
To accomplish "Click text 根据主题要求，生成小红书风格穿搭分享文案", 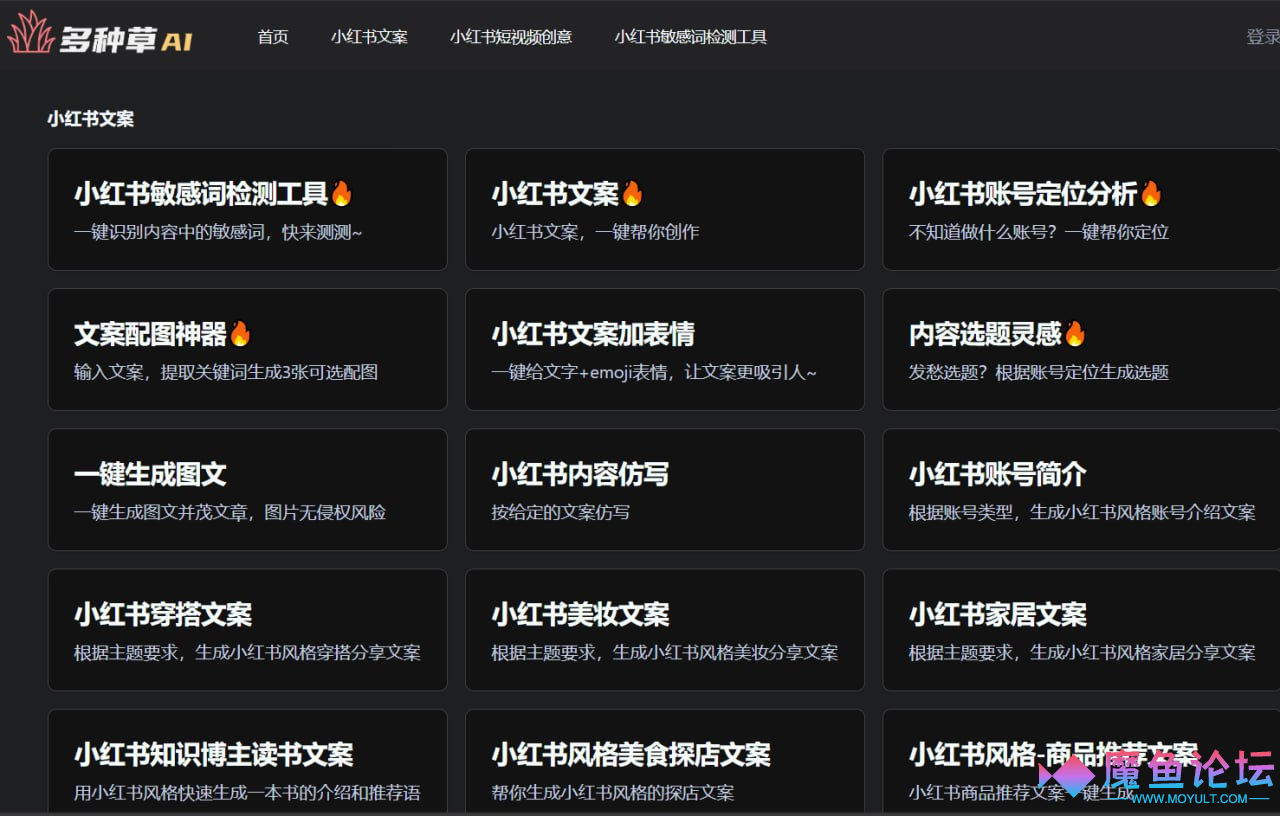I will point(247,652).
